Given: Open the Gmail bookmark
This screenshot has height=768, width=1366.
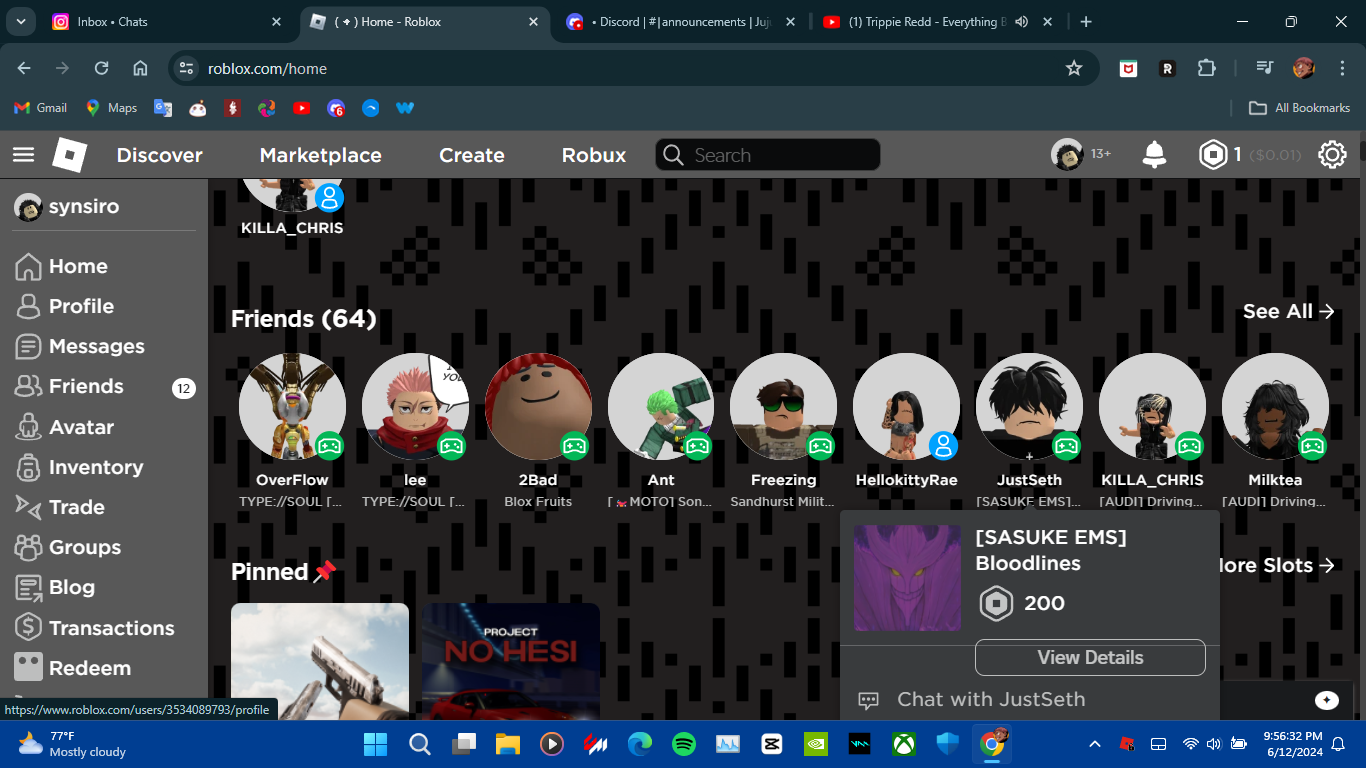Looking at the screenshot, I should tap(41, 107).
